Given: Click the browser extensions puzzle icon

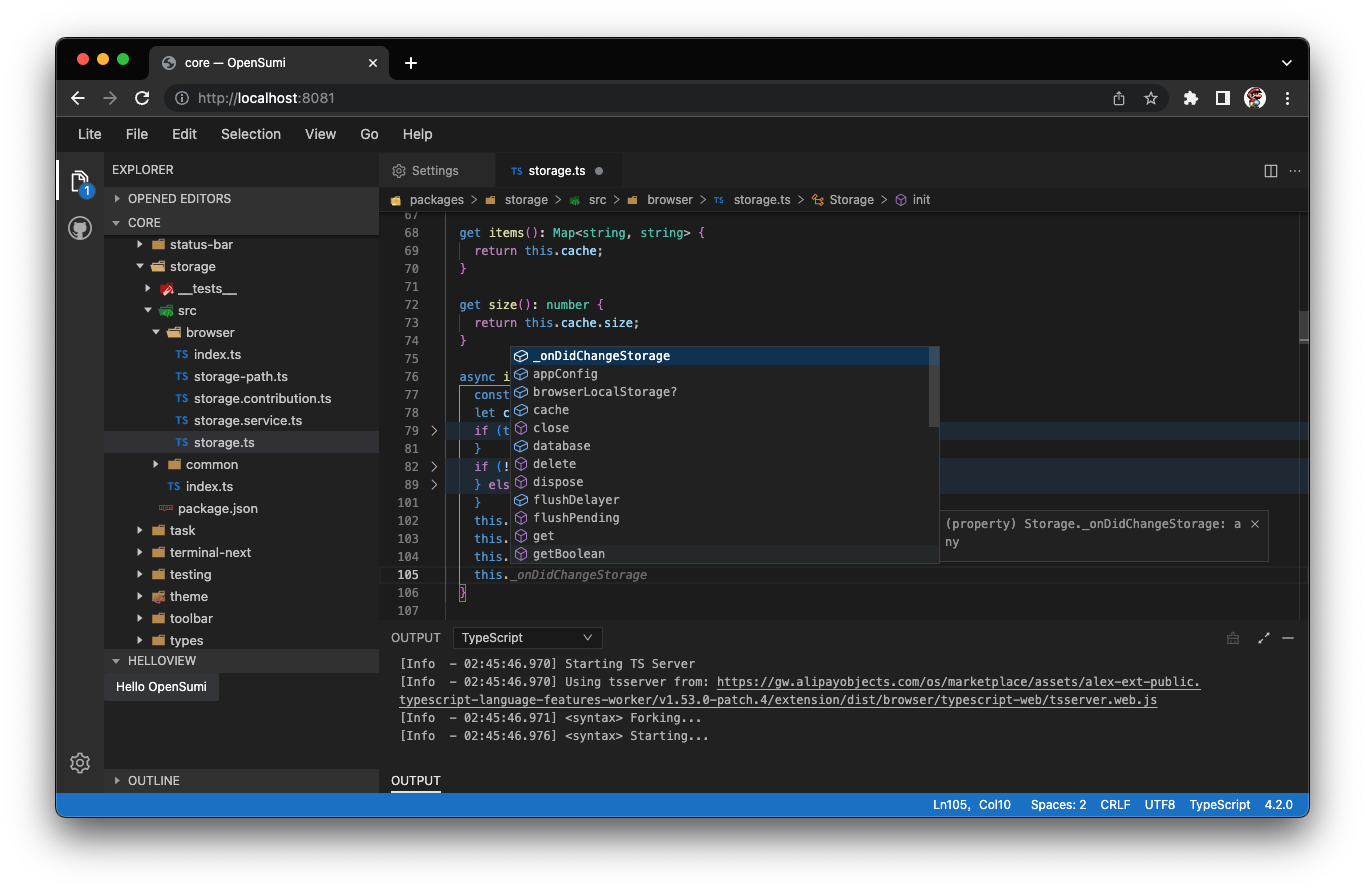Looking at the screenshot, I should 1190,98.
